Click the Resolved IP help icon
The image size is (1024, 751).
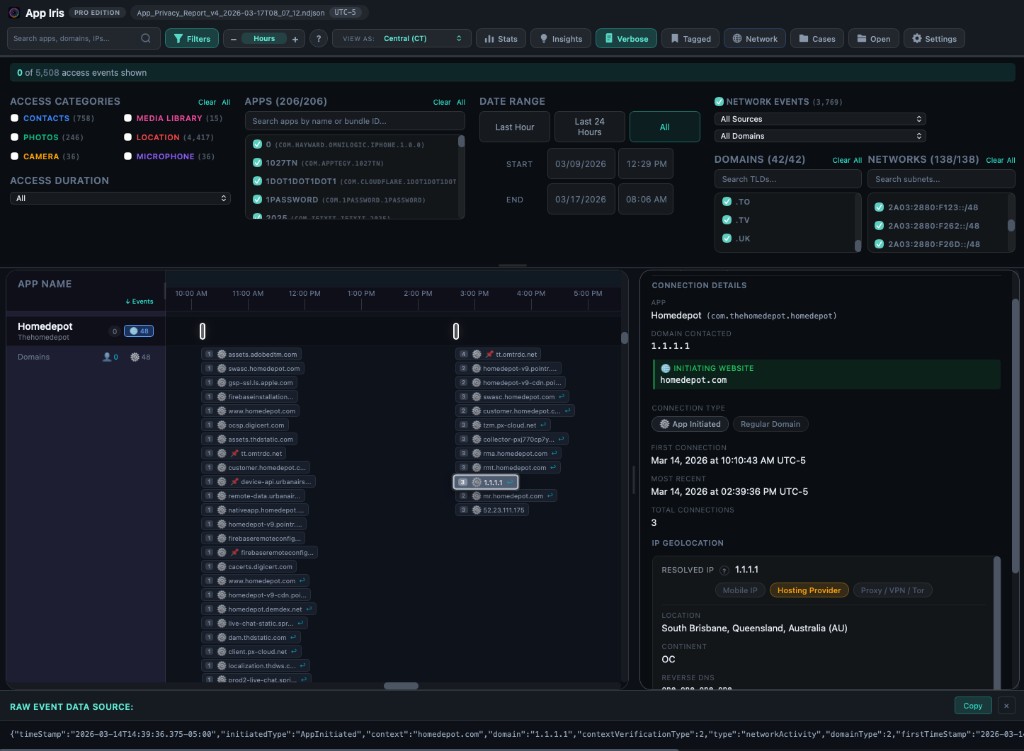[x=724, y=570]
